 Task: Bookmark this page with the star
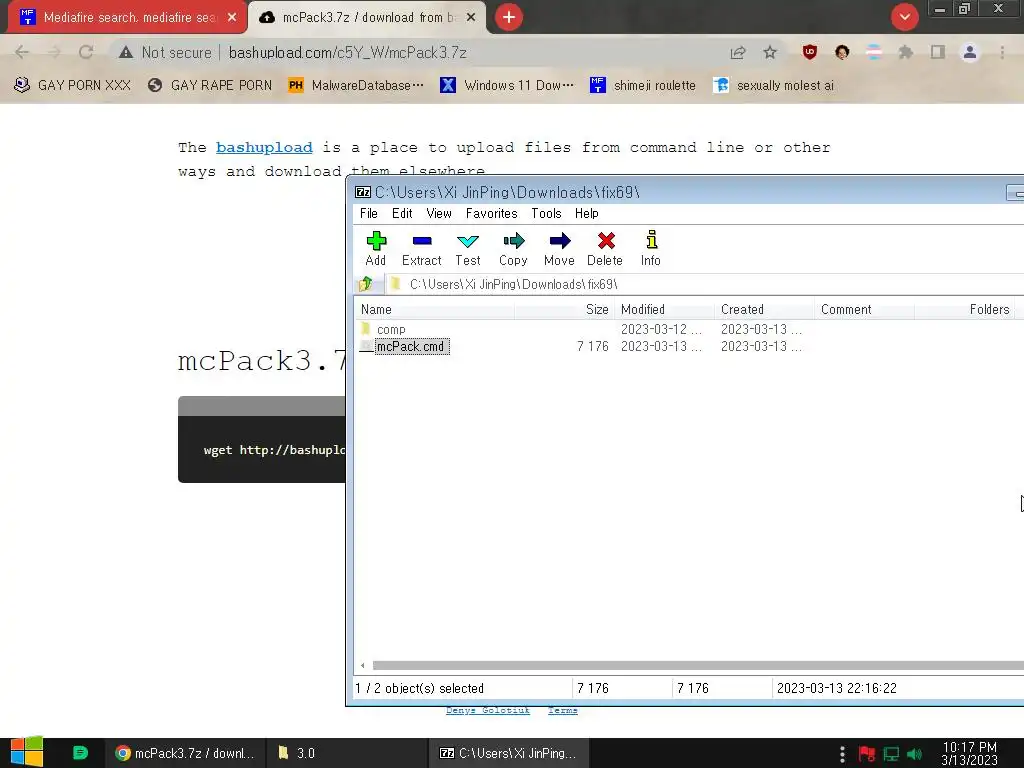770,52
